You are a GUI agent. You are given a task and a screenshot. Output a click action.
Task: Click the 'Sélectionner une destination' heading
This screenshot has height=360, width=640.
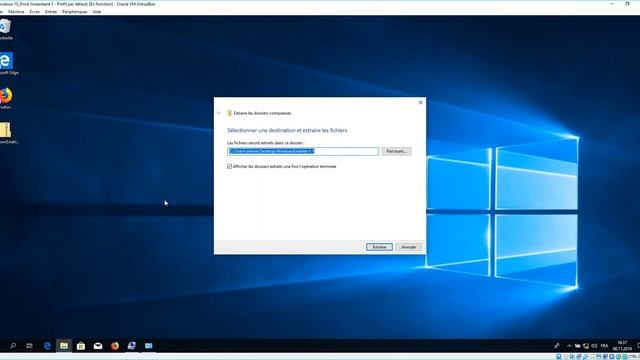[x=287, y=130]
